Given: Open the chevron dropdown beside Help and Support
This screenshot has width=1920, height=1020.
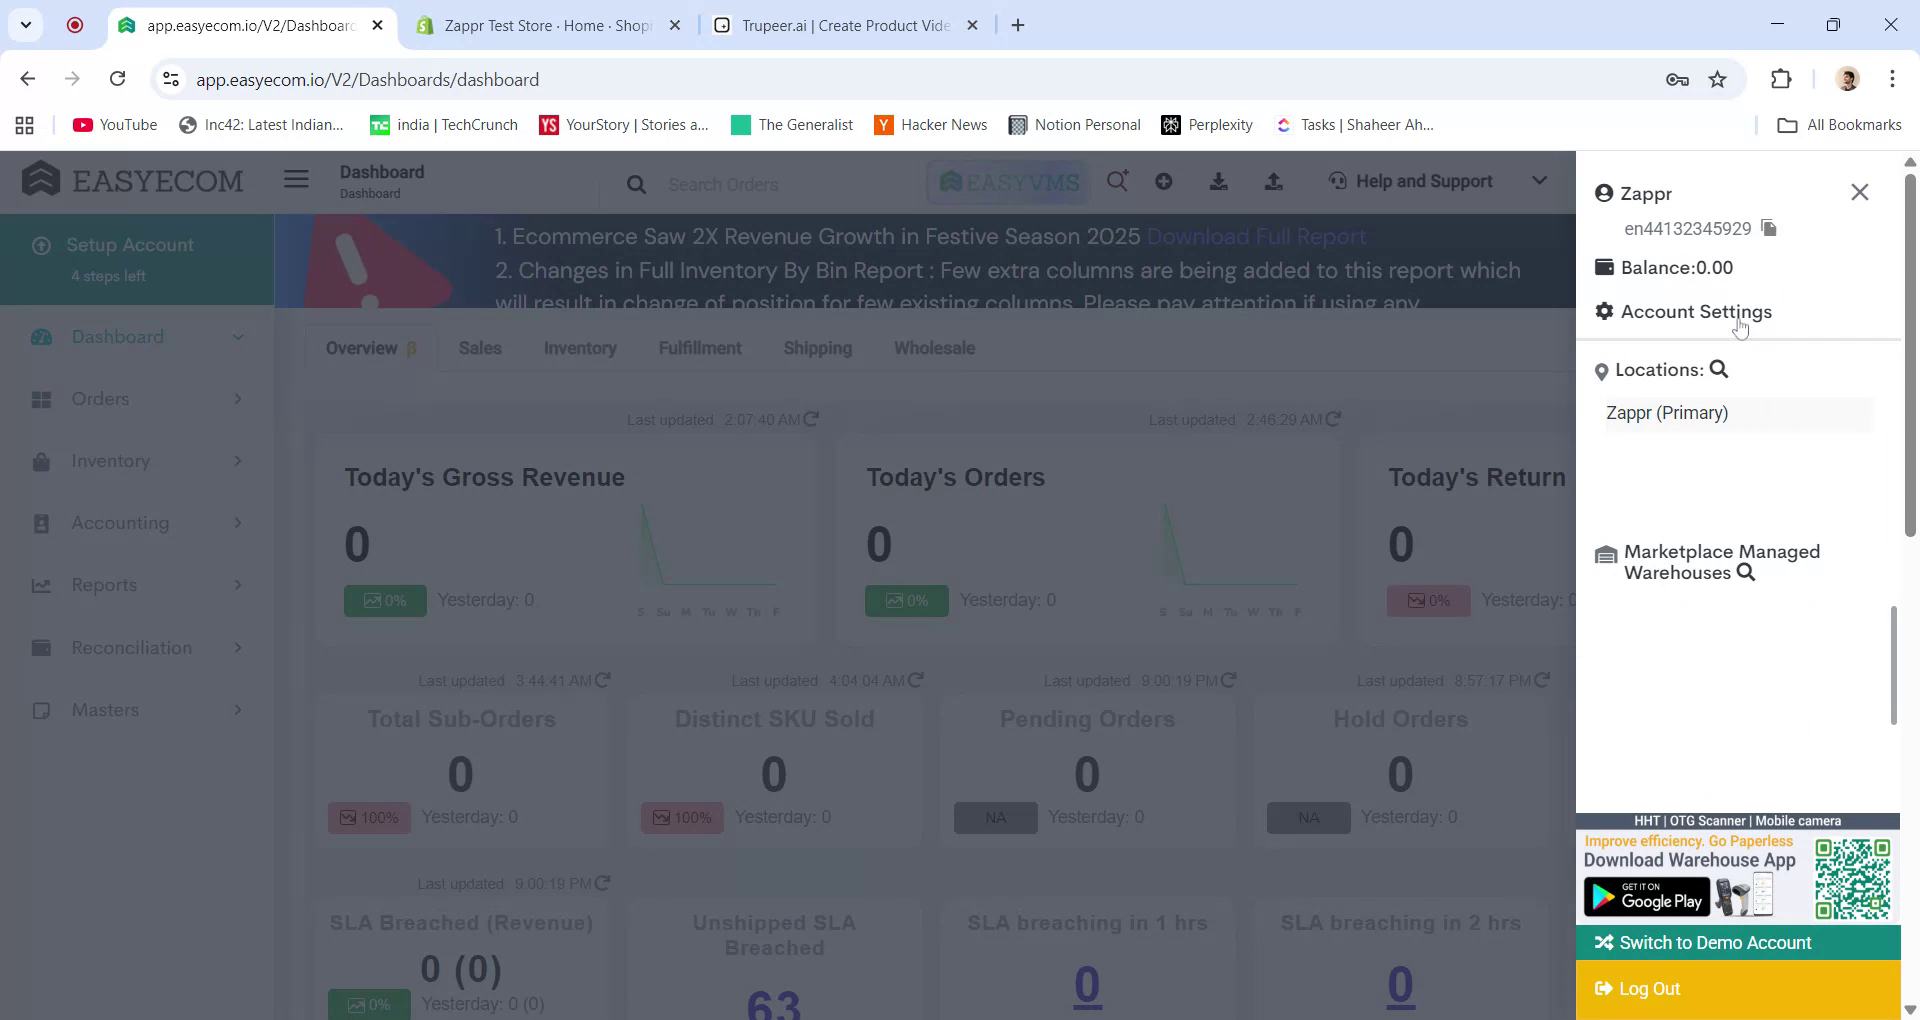Looking at the screenshot, I should click(1538, 181).
